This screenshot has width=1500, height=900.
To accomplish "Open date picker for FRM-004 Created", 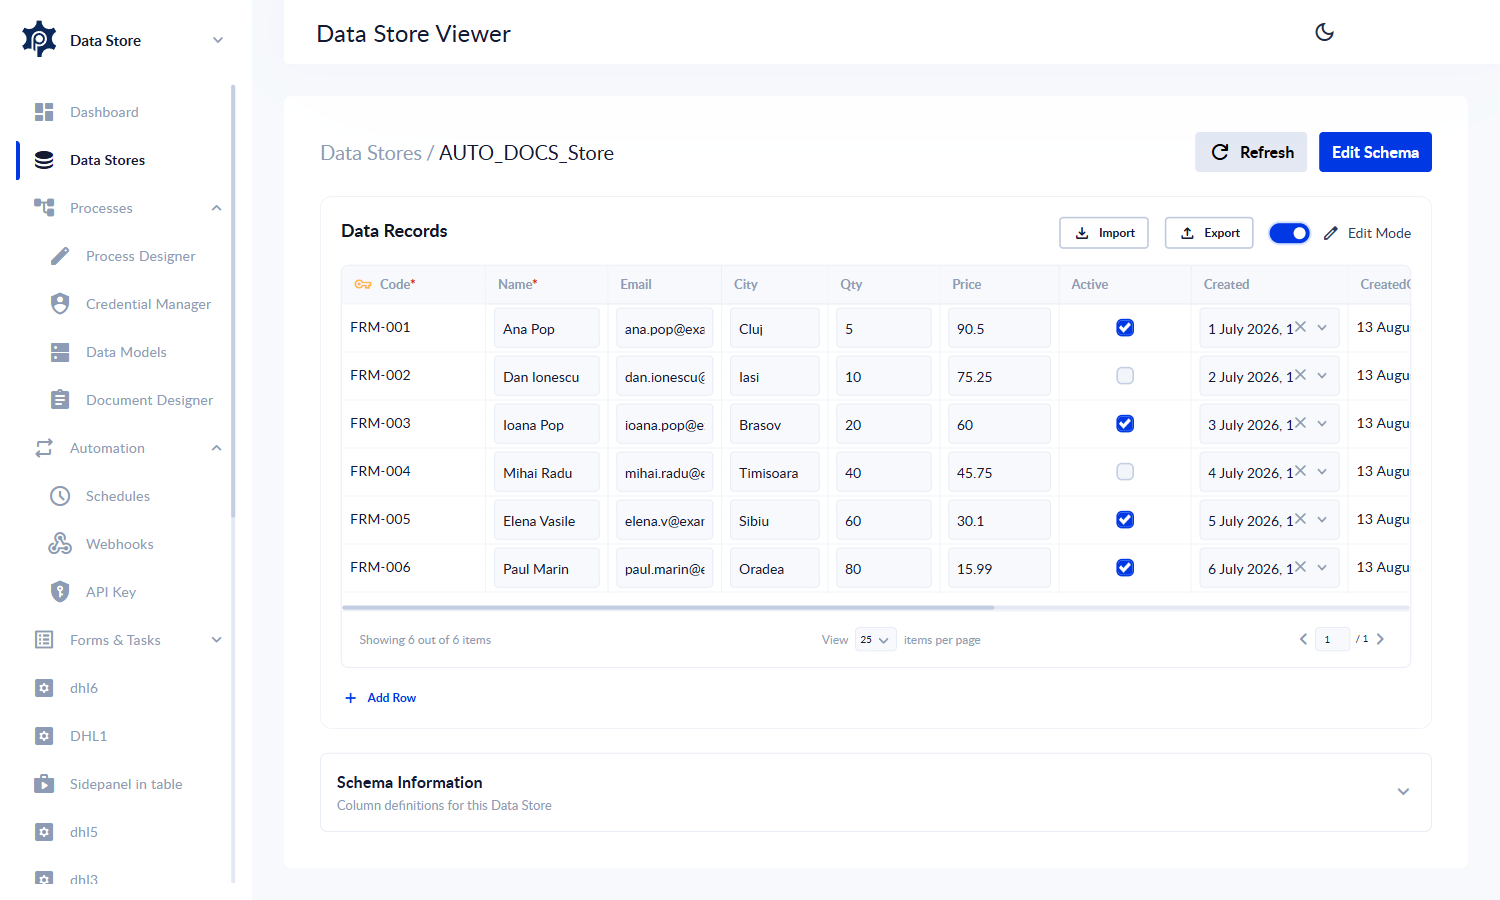I will 1322,472.
